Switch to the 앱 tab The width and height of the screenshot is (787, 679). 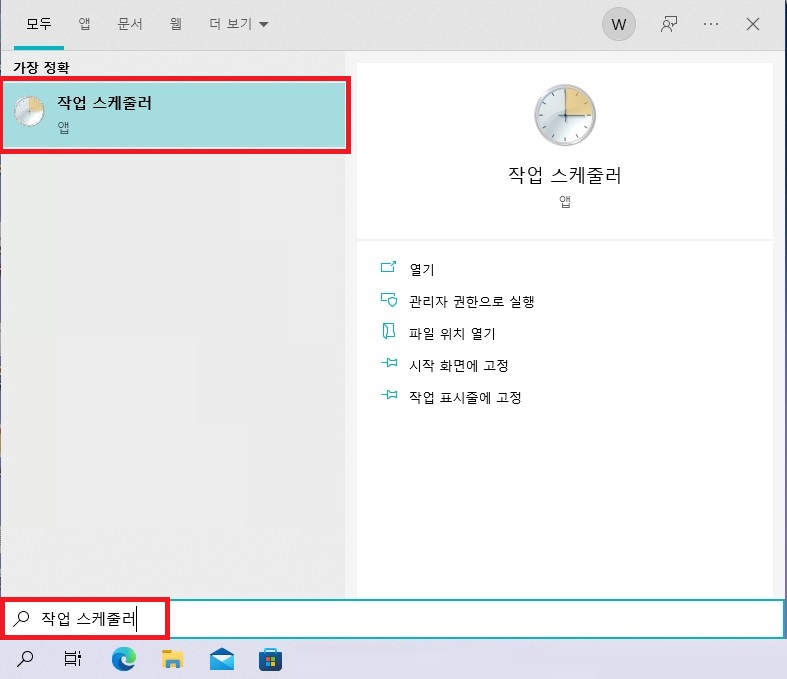pos(84,24)
